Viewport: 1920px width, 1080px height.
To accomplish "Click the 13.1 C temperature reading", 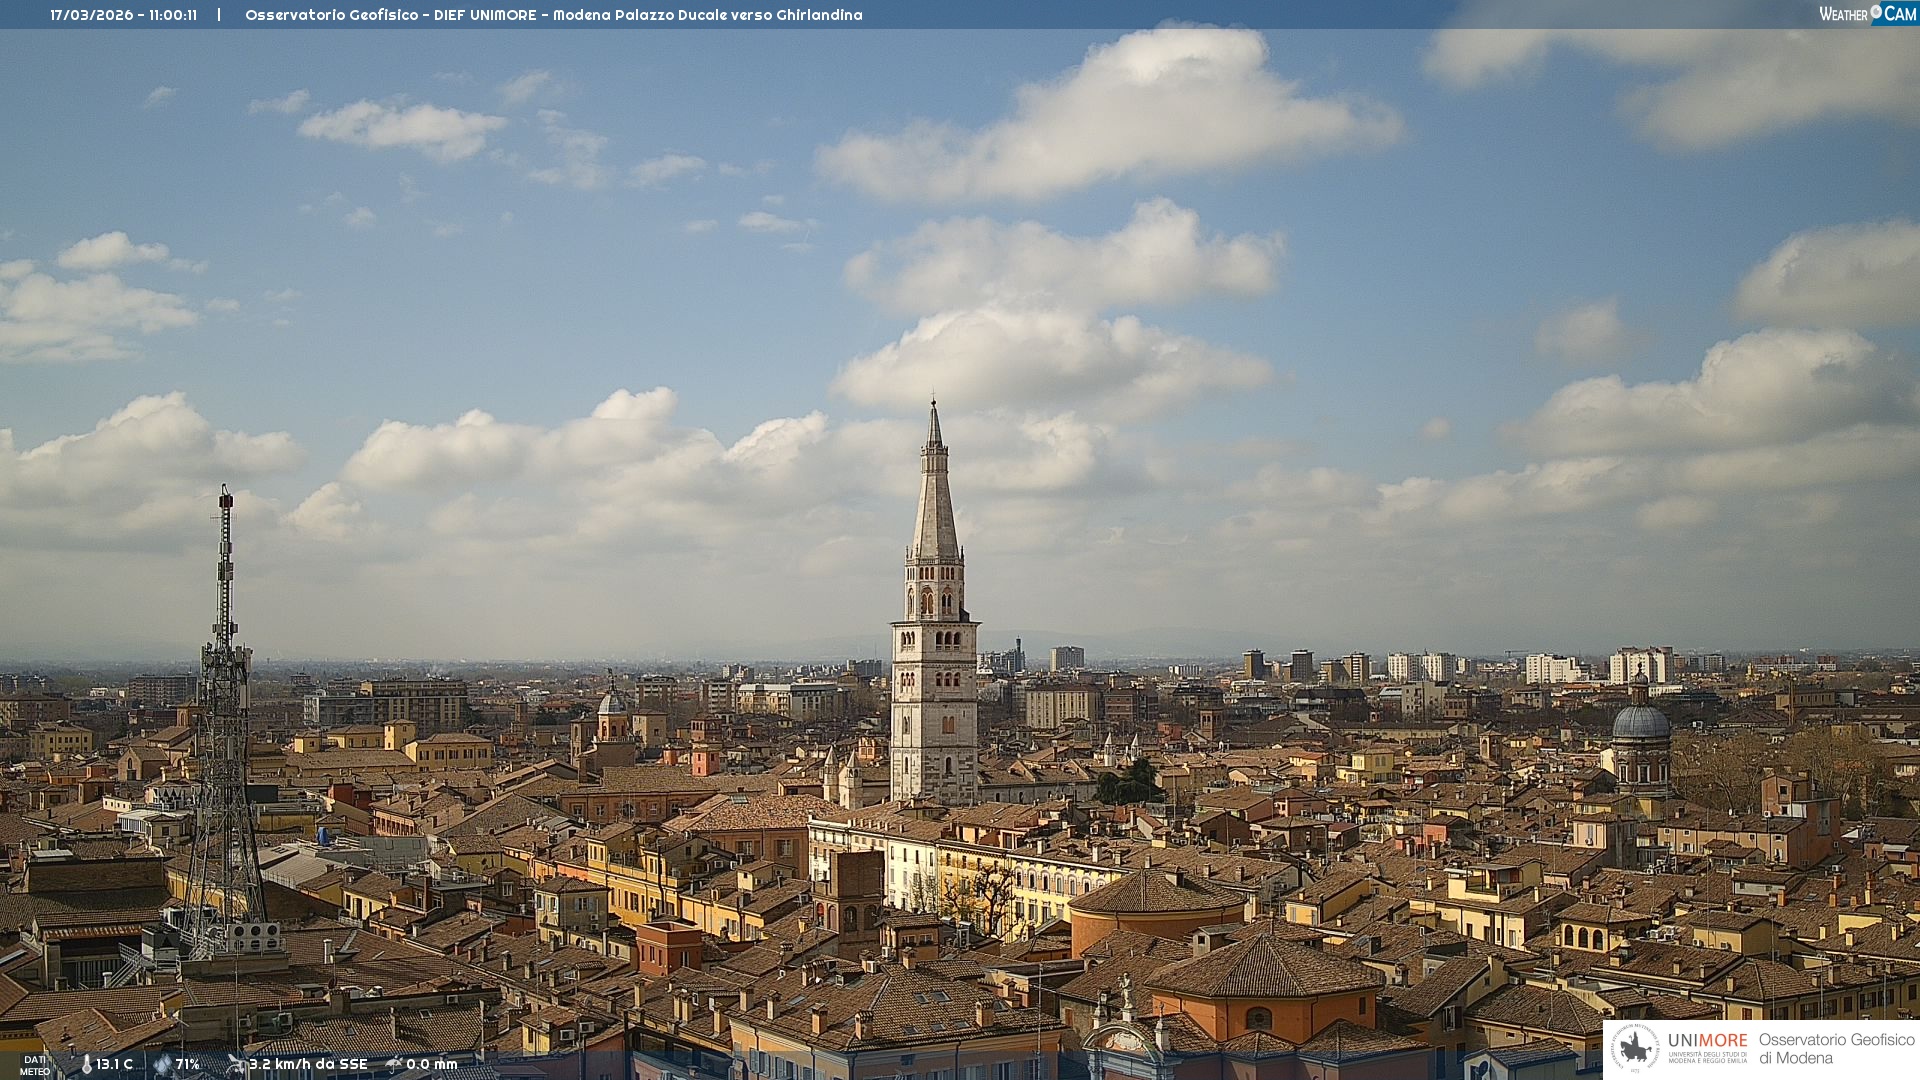I will point(114,1065).
